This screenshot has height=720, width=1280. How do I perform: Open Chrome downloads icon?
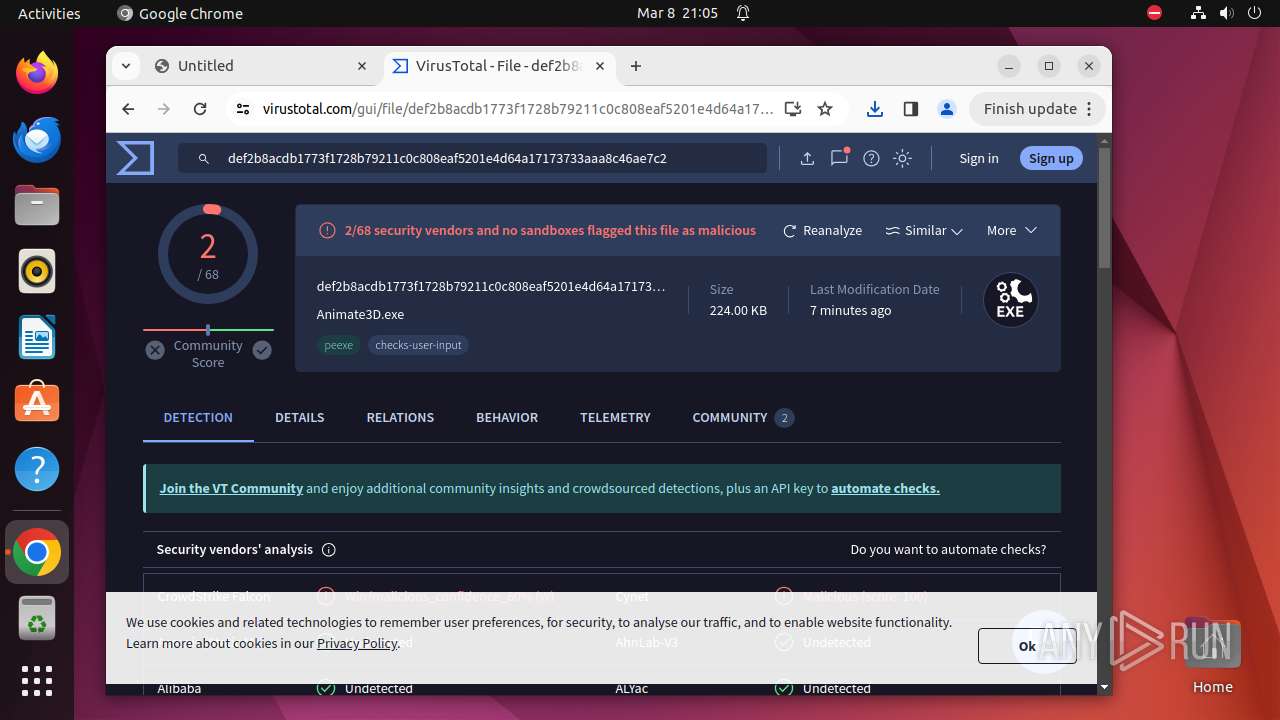click(875, 109)
